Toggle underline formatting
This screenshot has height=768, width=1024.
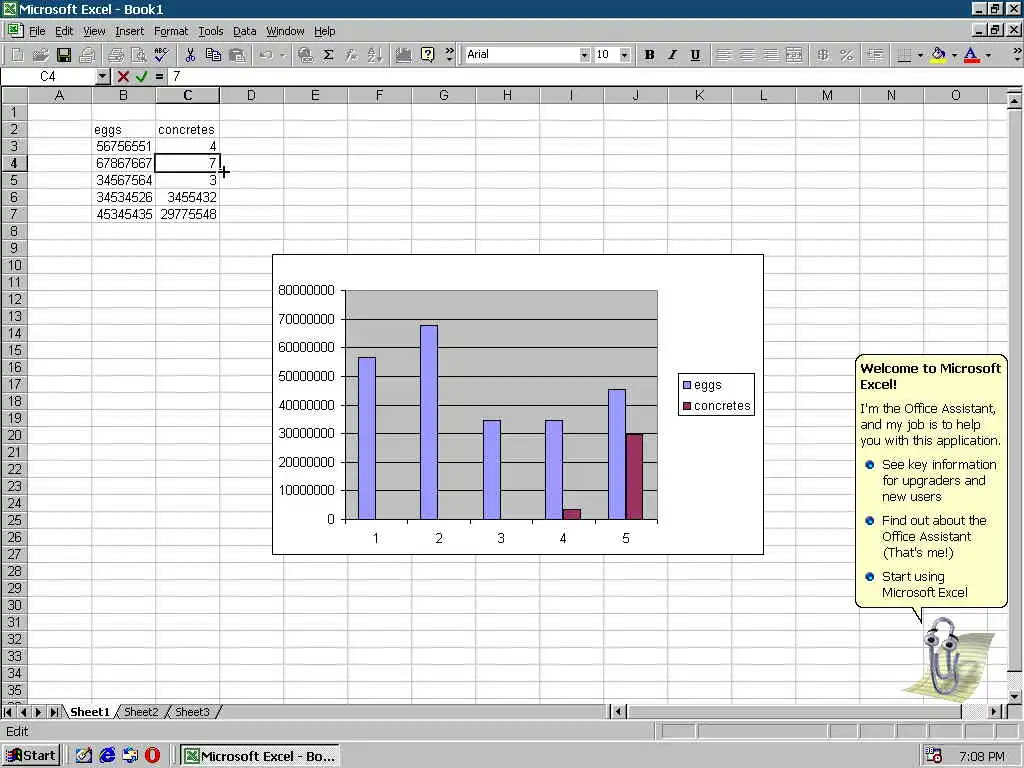coord(695,55)
